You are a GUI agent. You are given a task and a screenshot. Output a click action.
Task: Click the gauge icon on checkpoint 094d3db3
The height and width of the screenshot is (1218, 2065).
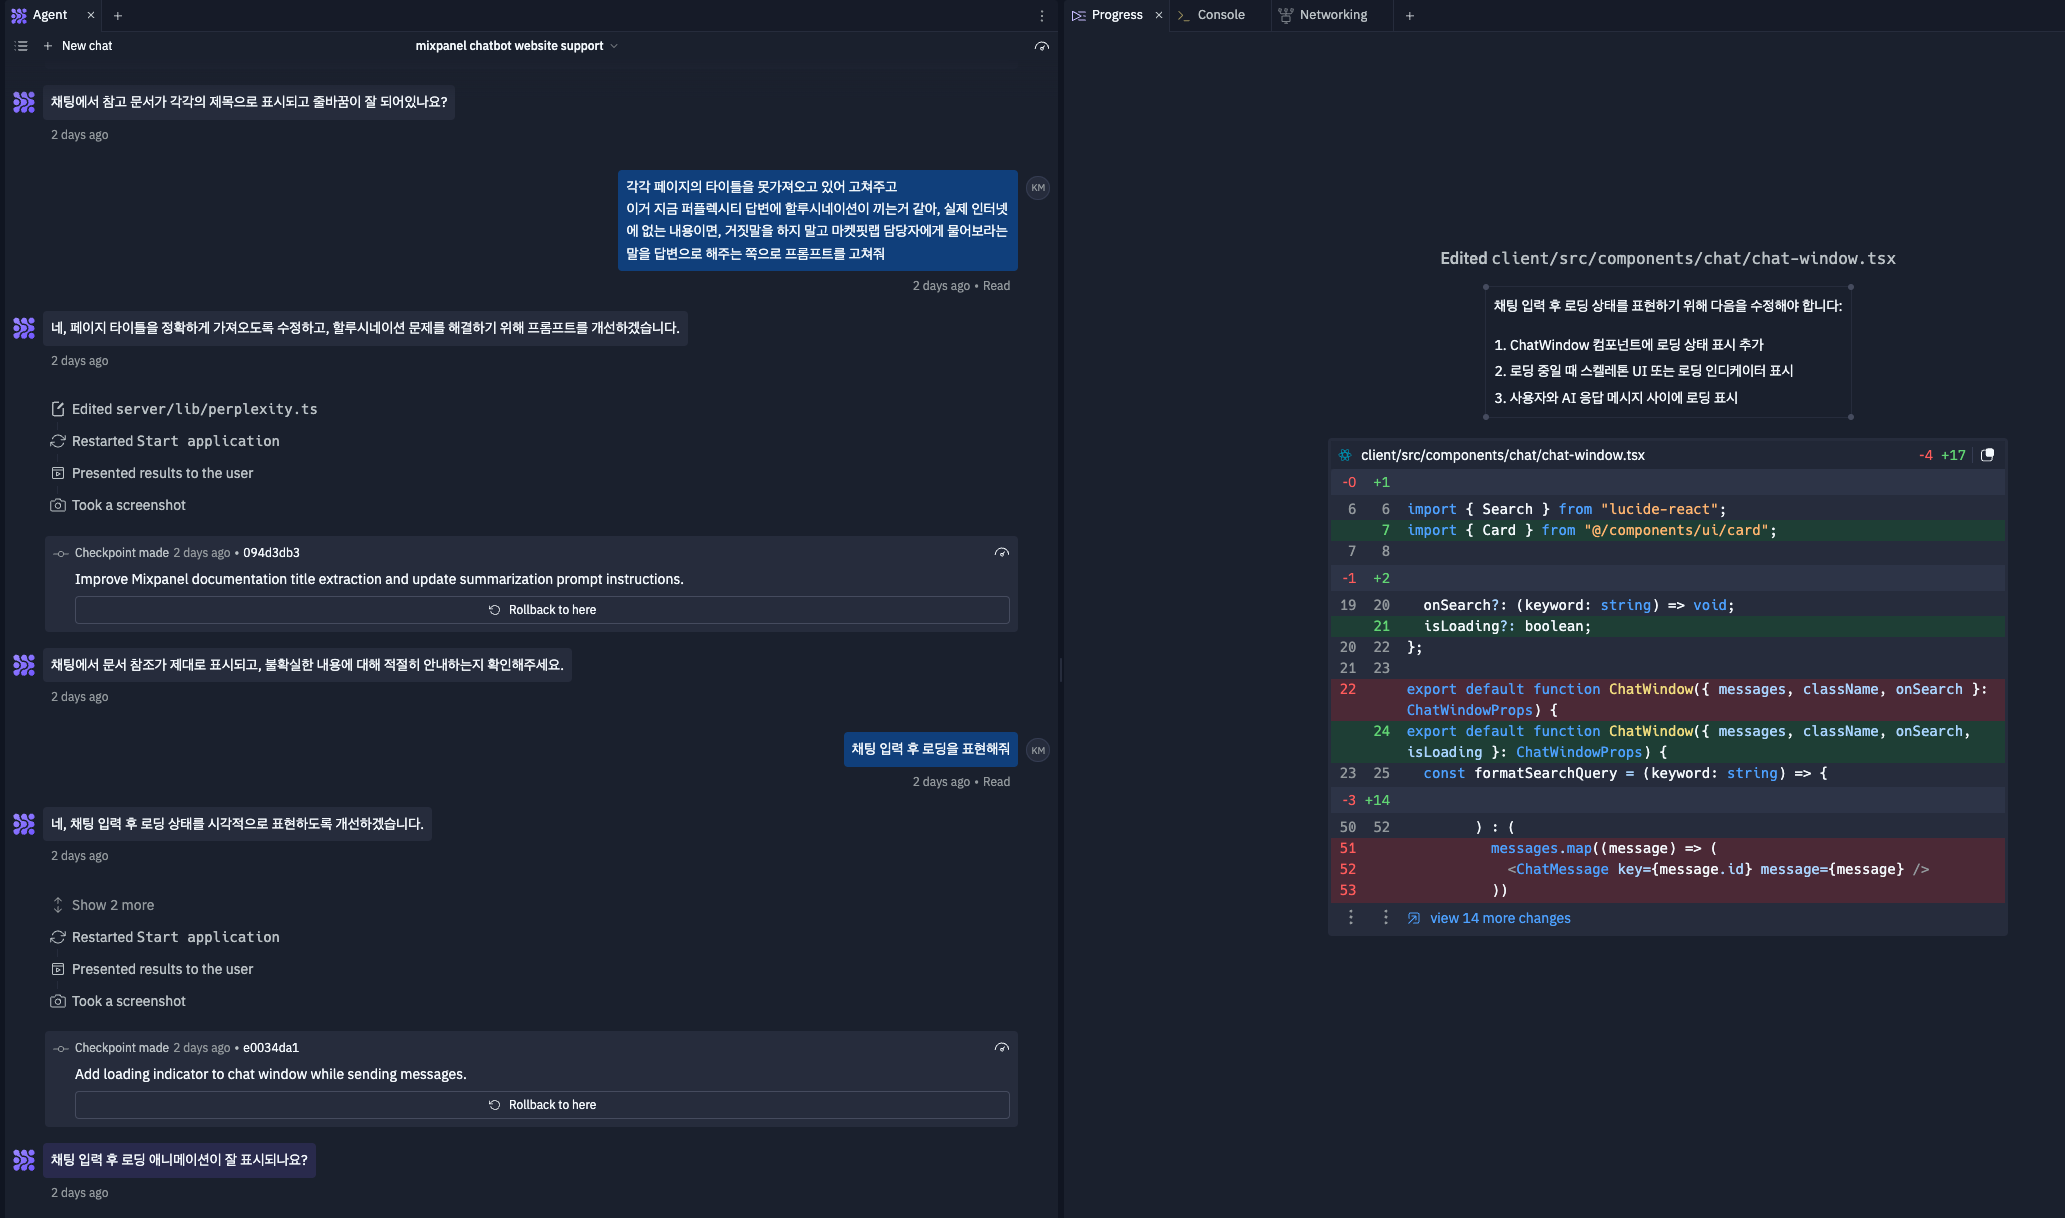(x=1001, y=553)
